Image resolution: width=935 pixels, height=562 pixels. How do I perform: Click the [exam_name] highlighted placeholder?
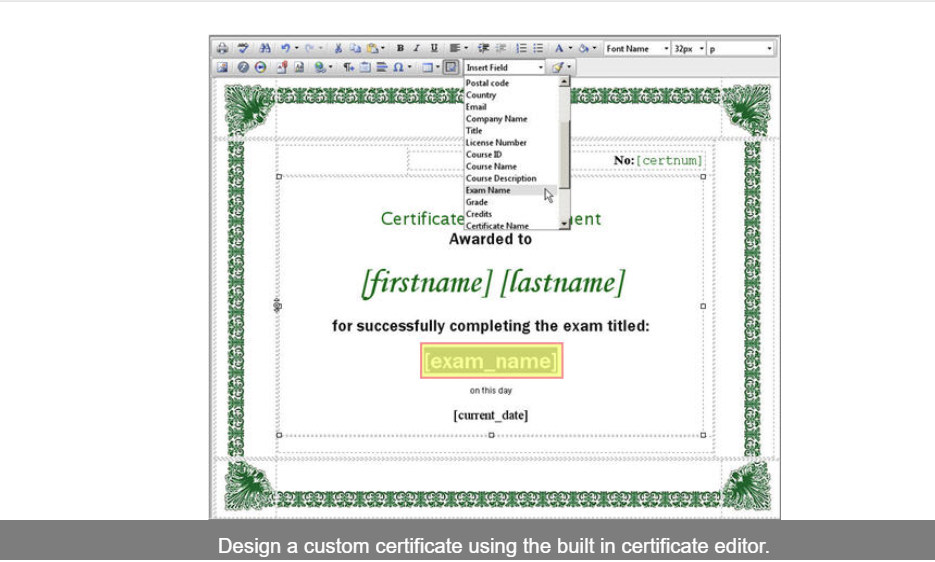coord(492,361)
